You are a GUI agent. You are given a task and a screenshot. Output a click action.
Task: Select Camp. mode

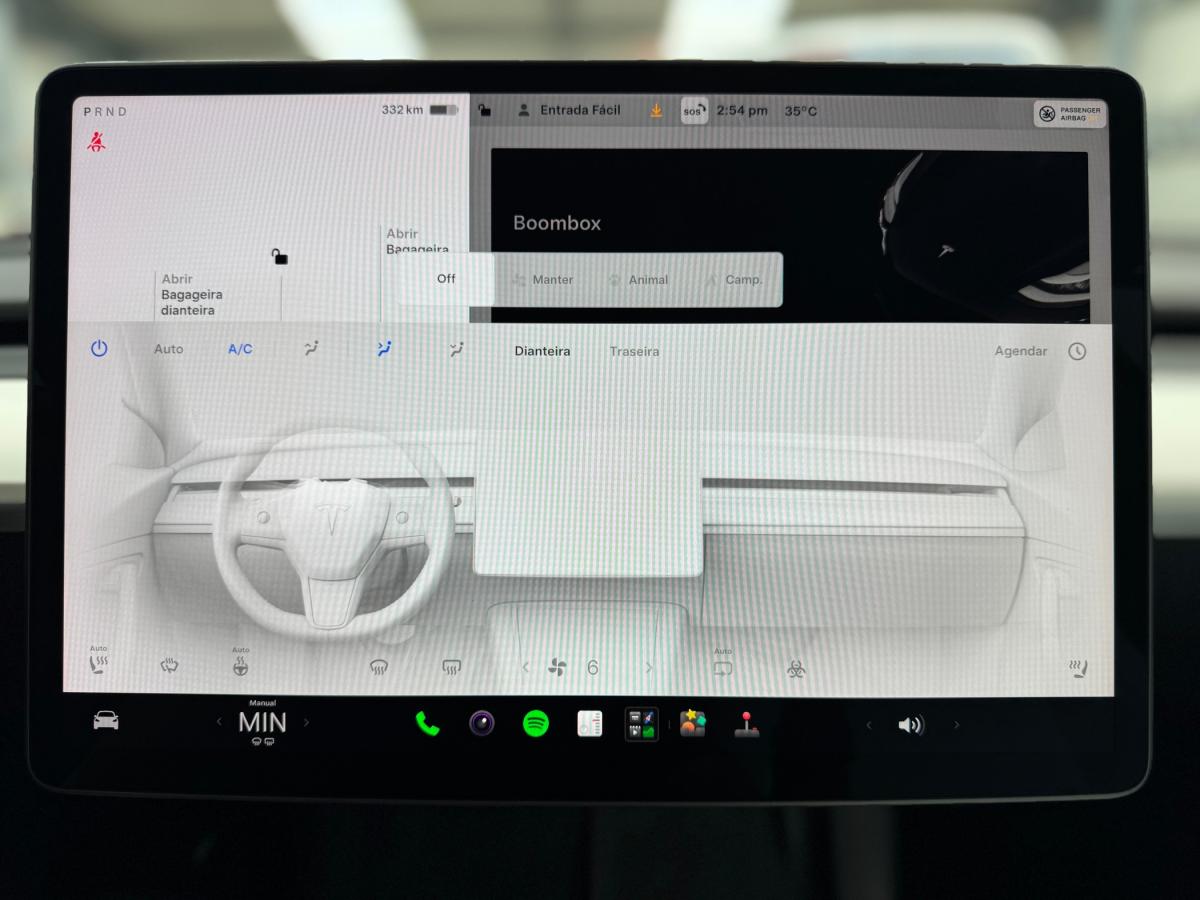(734, 280)
